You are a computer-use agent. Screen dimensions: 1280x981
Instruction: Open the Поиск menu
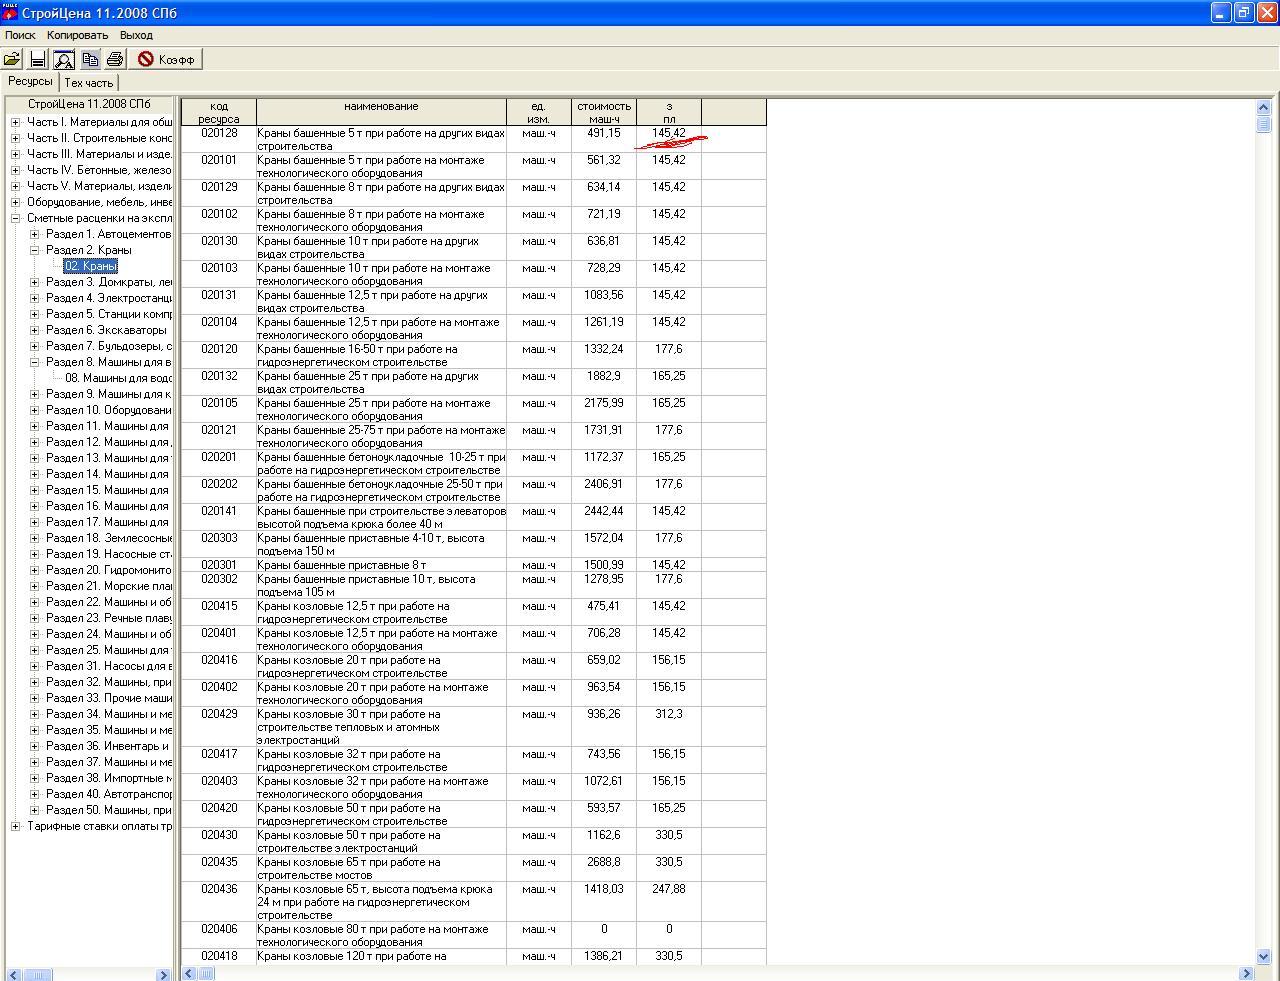click(20, 35)
